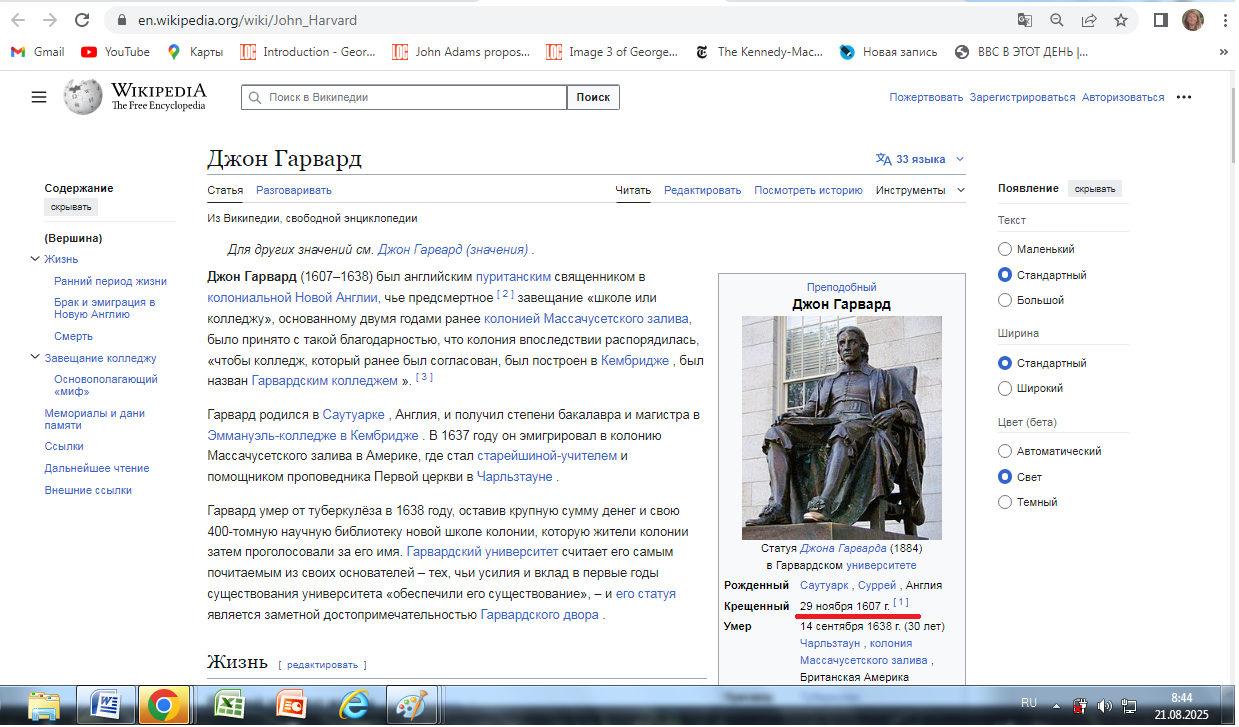Click the Google Translate icon in address bar

coord(1025,20)
